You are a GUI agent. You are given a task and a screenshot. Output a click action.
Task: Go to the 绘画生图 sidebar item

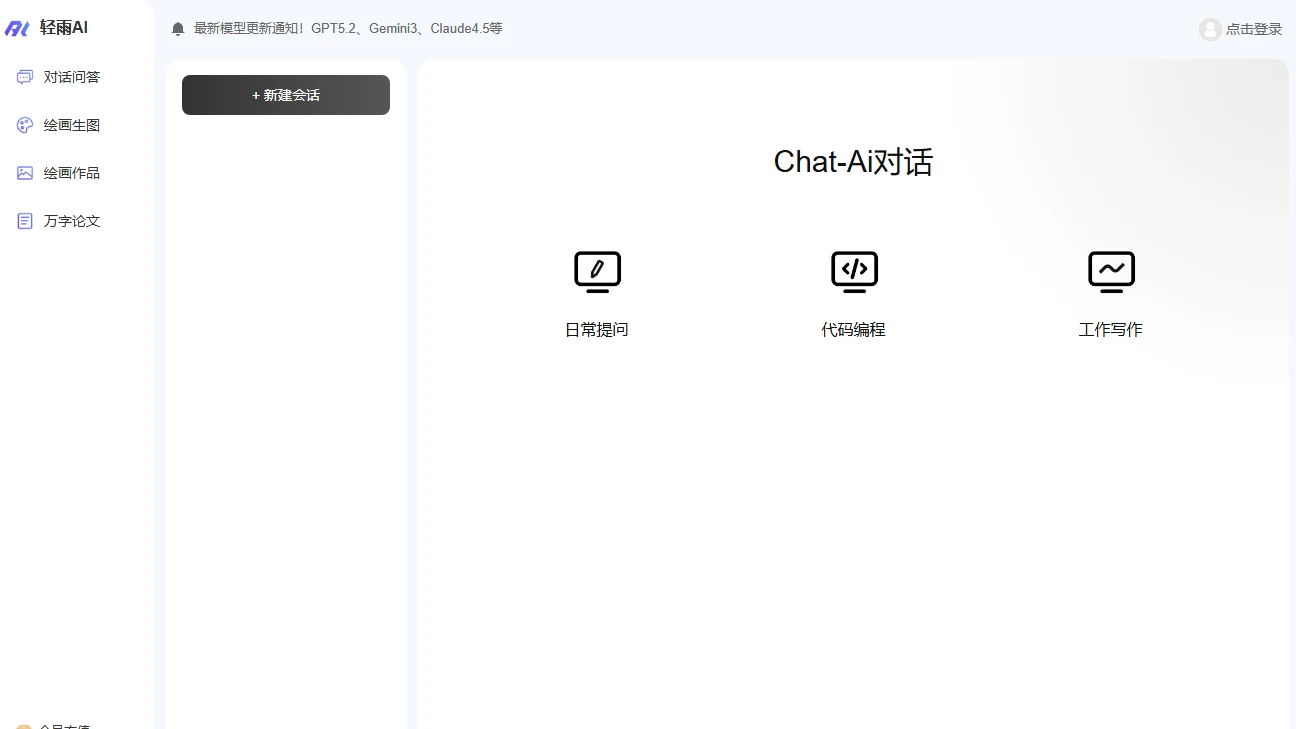[72, 125]
